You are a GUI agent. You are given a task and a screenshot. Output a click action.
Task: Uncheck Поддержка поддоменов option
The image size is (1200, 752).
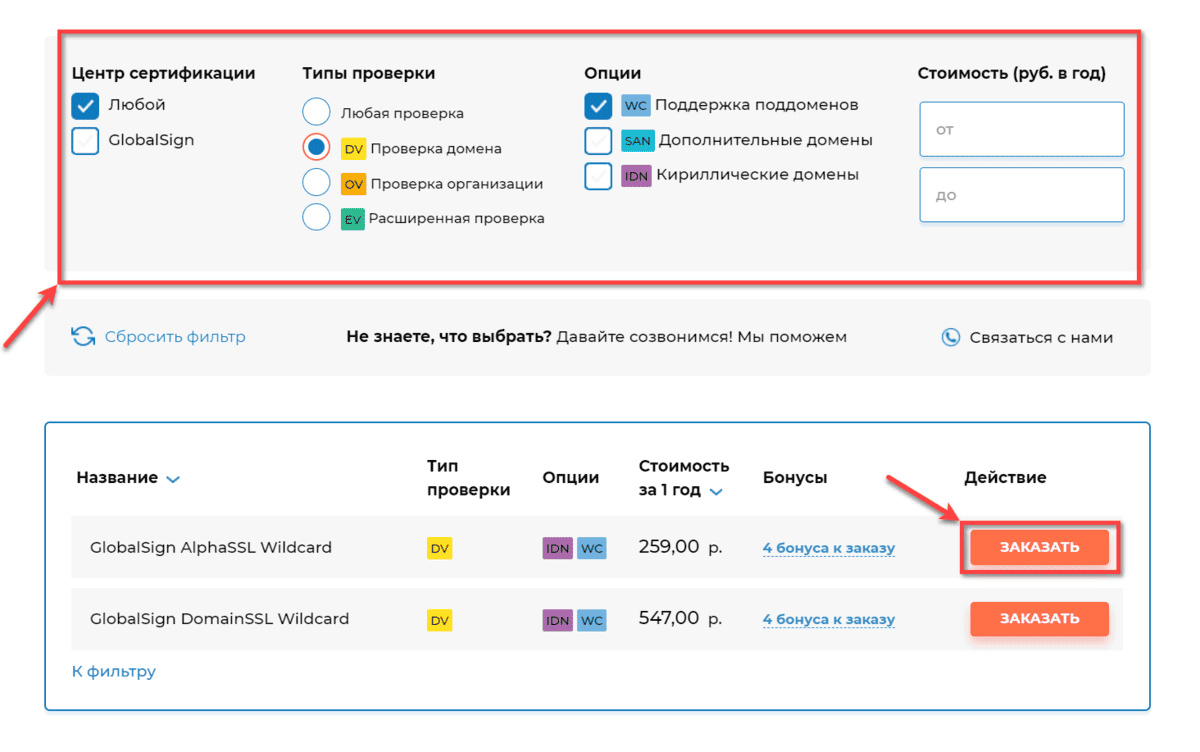pos(598,105)
